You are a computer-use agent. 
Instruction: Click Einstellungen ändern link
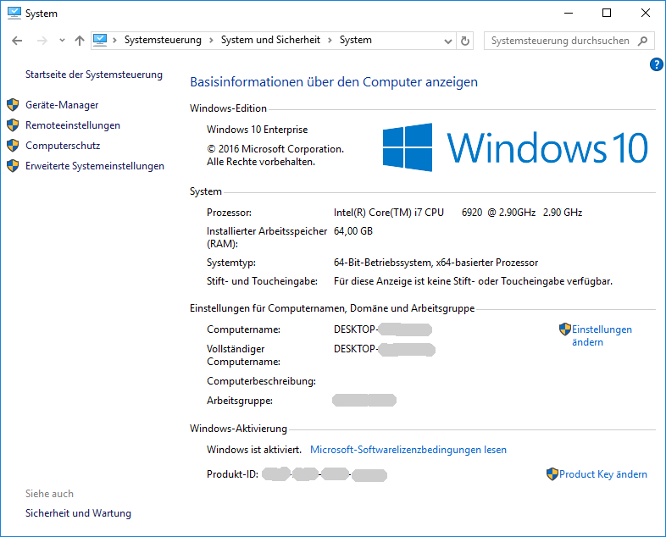[602, 336]
